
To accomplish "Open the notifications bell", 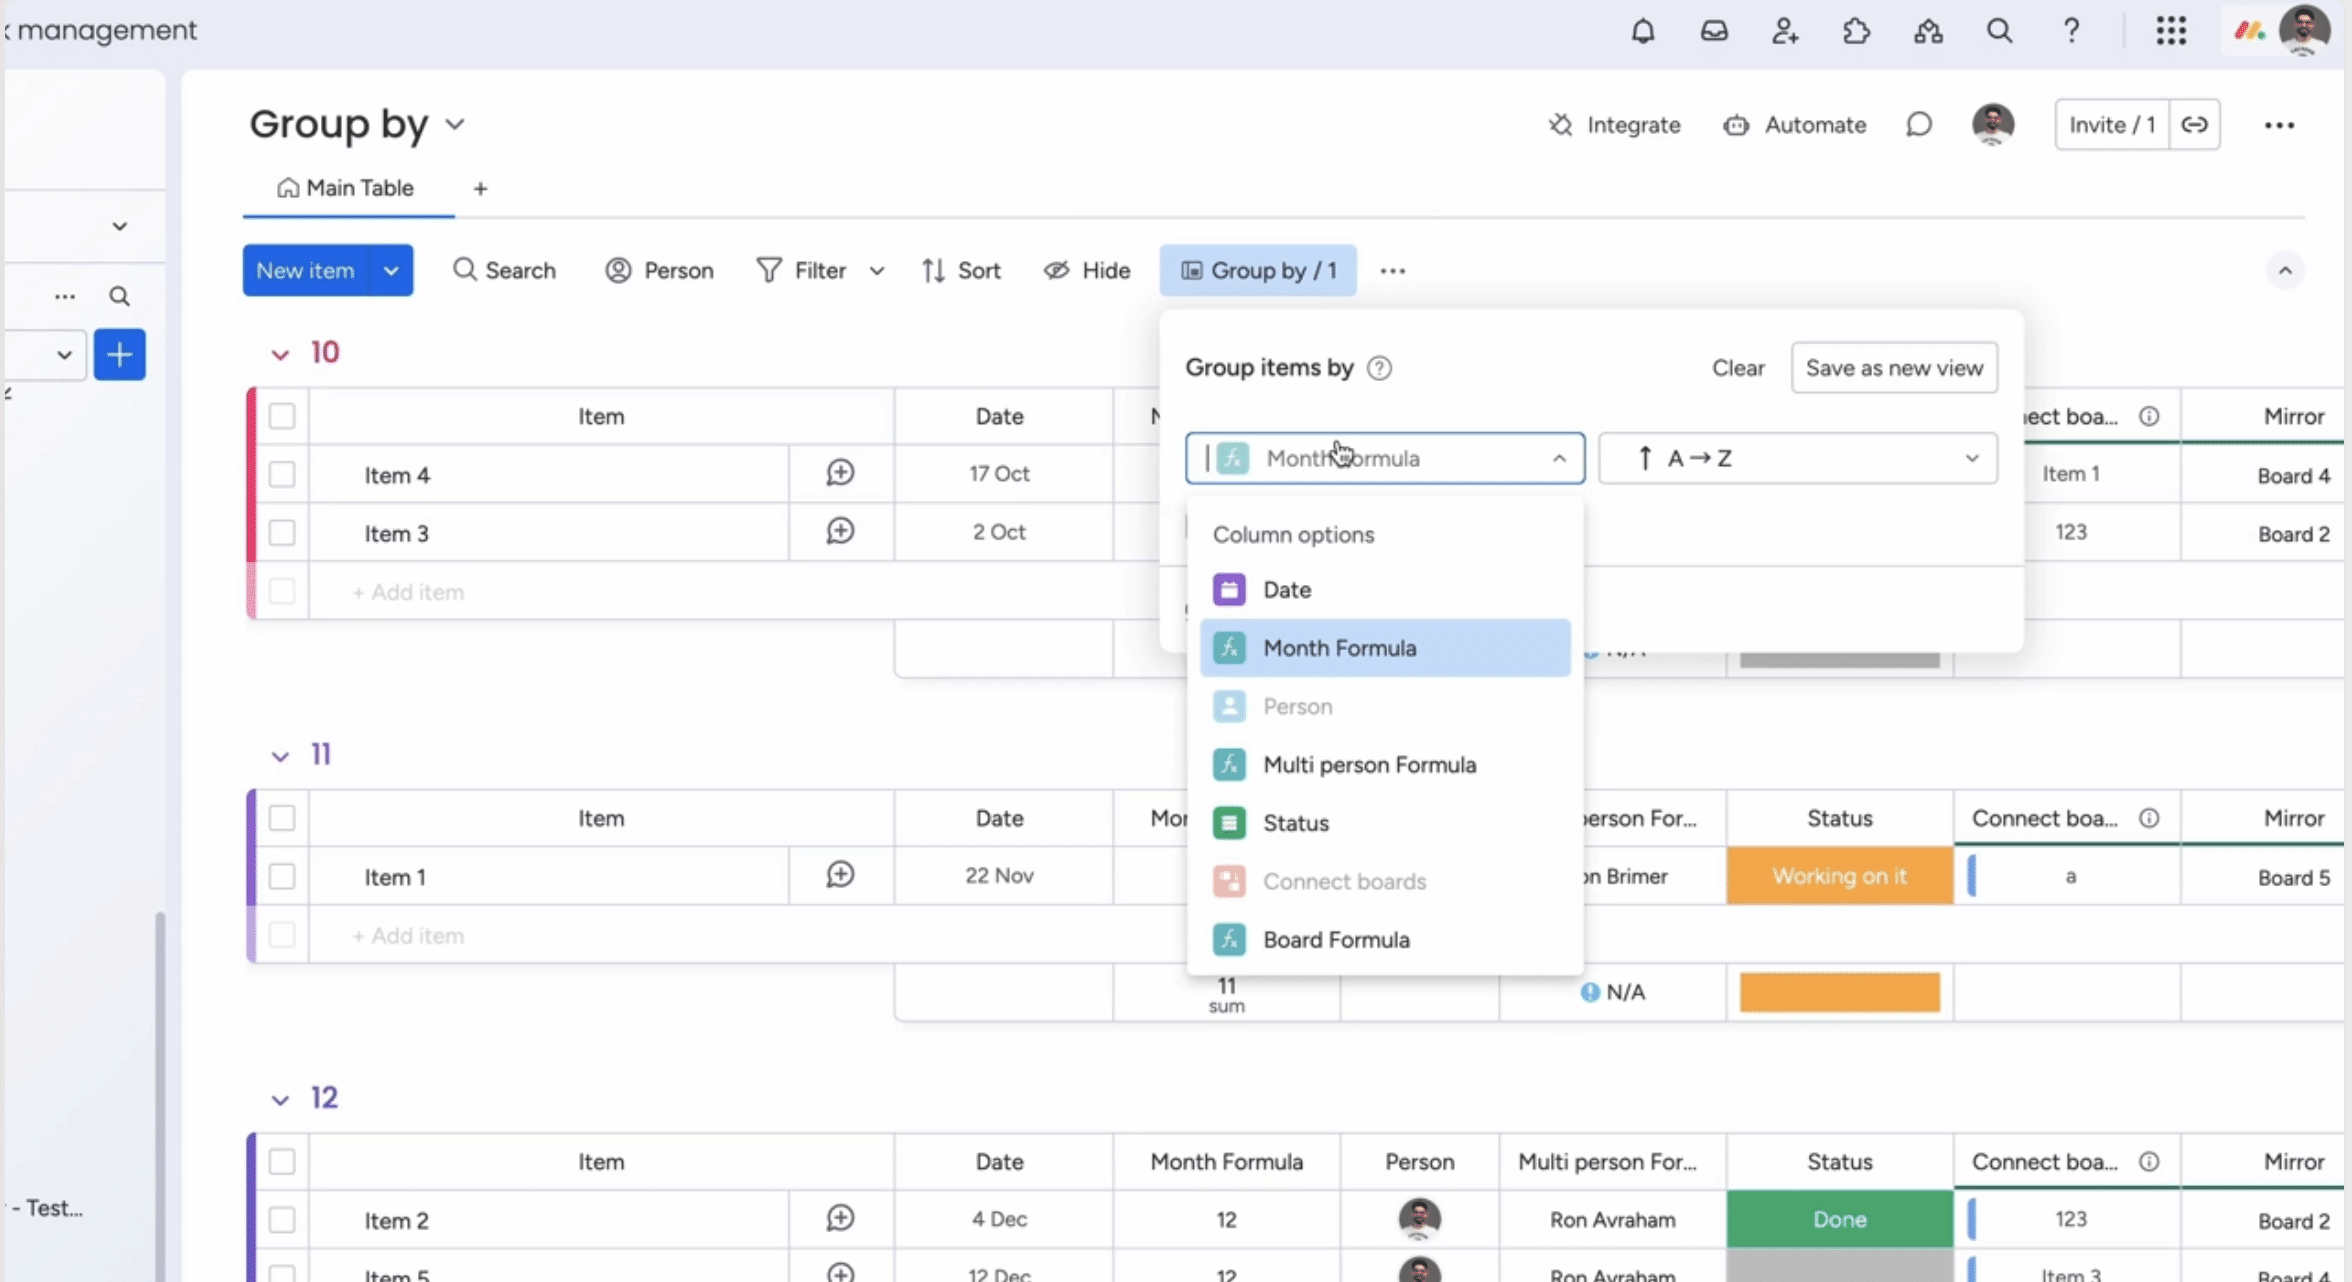I will [x=1642, y=31].
